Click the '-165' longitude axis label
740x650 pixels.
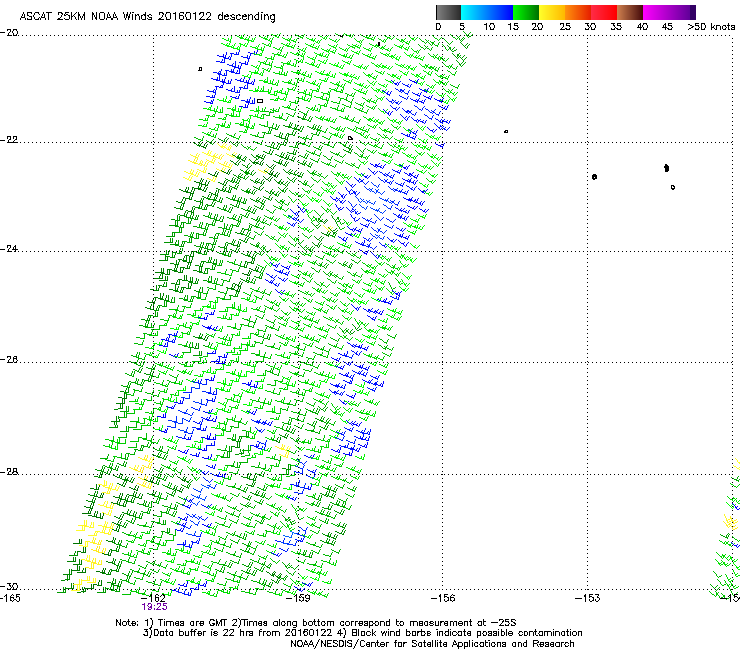tap(10, 598)
